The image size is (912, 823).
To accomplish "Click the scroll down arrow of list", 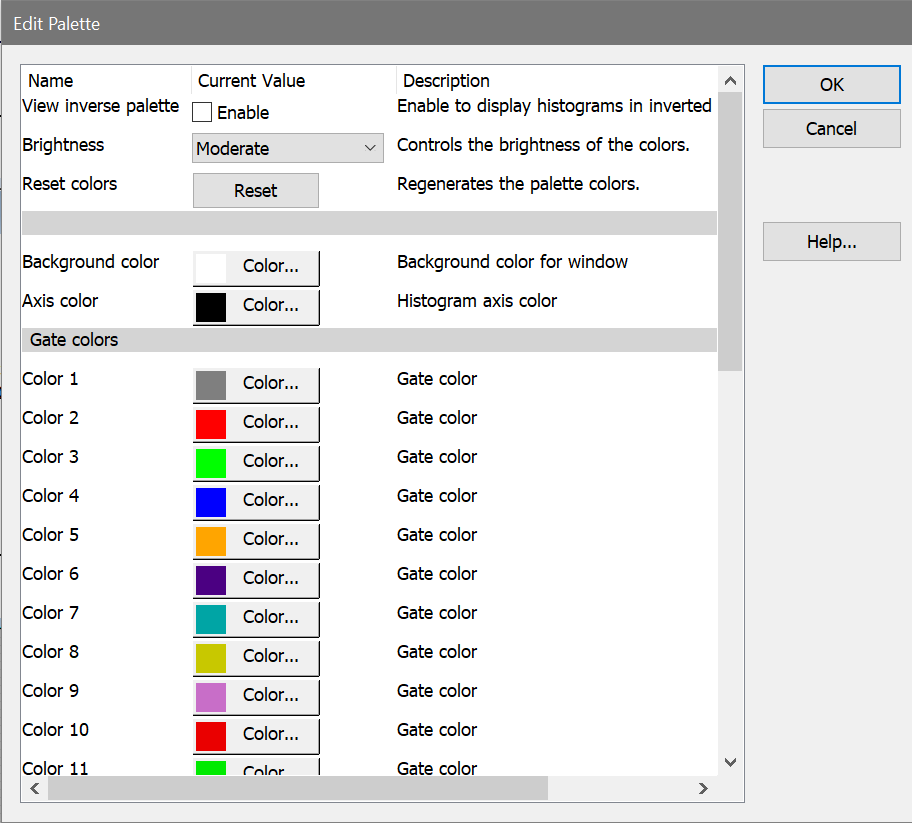I will 730,763.
